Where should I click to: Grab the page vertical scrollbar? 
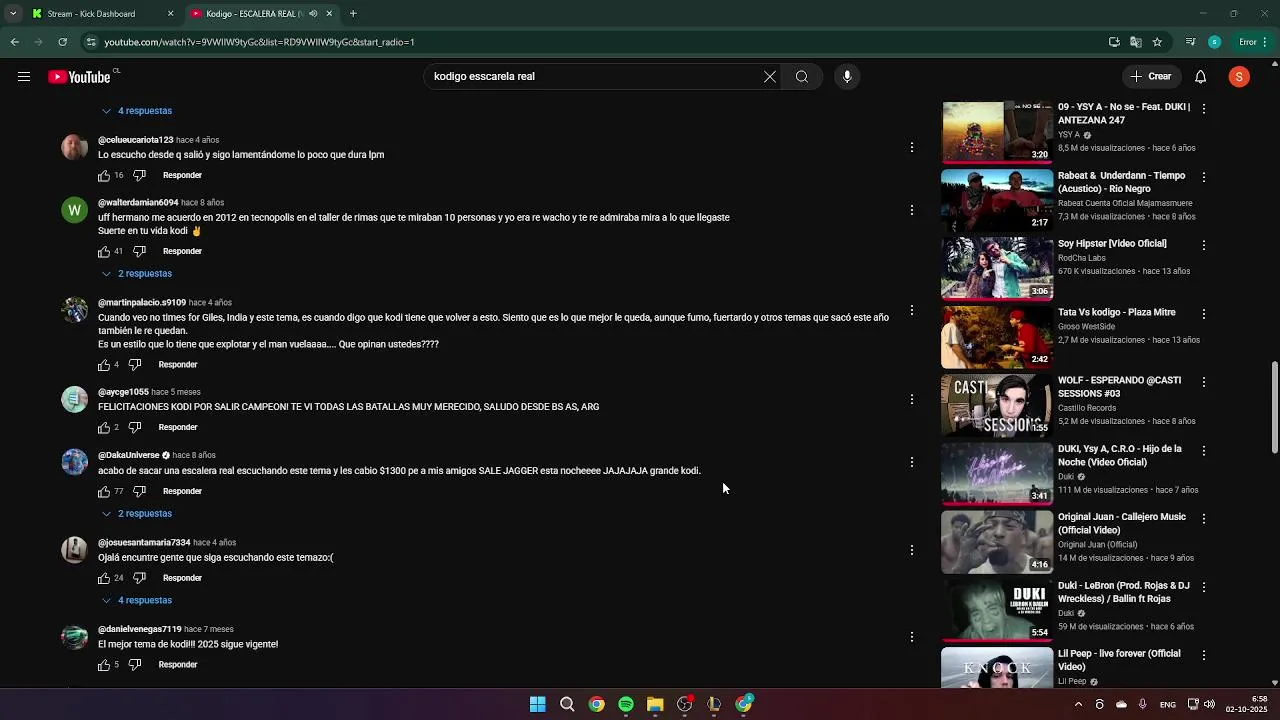(x=1274, y=407)
